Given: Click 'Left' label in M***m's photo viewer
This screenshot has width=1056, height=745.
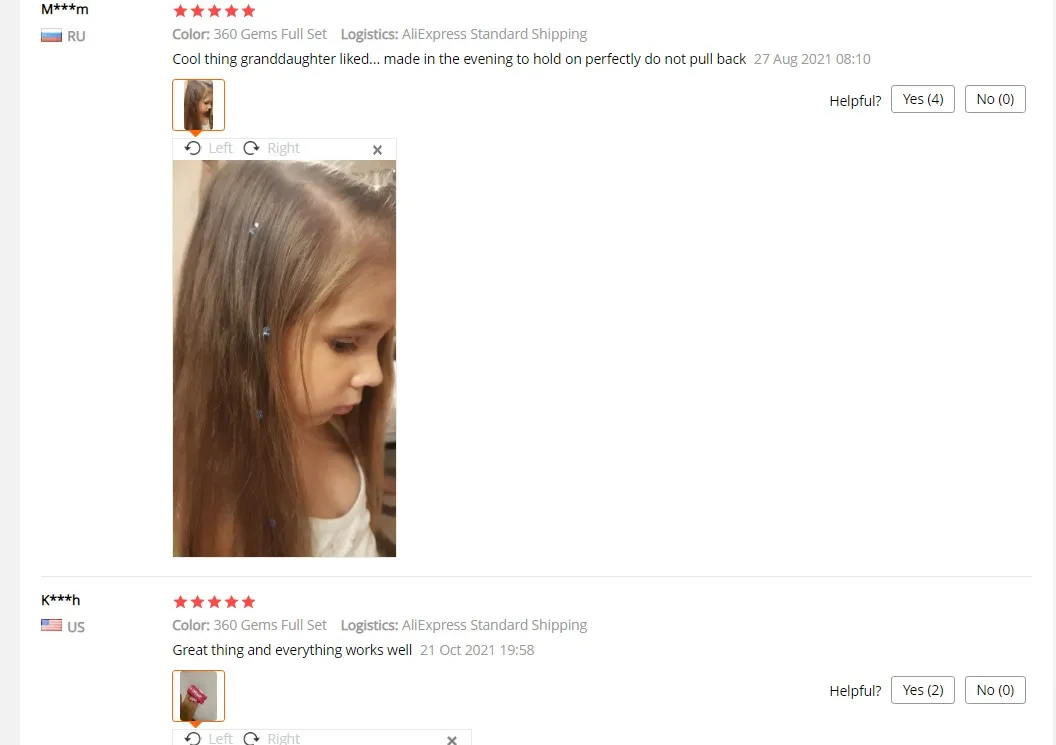Looking at the screenshot, I should pyautogui.click(x=220, y=148).
